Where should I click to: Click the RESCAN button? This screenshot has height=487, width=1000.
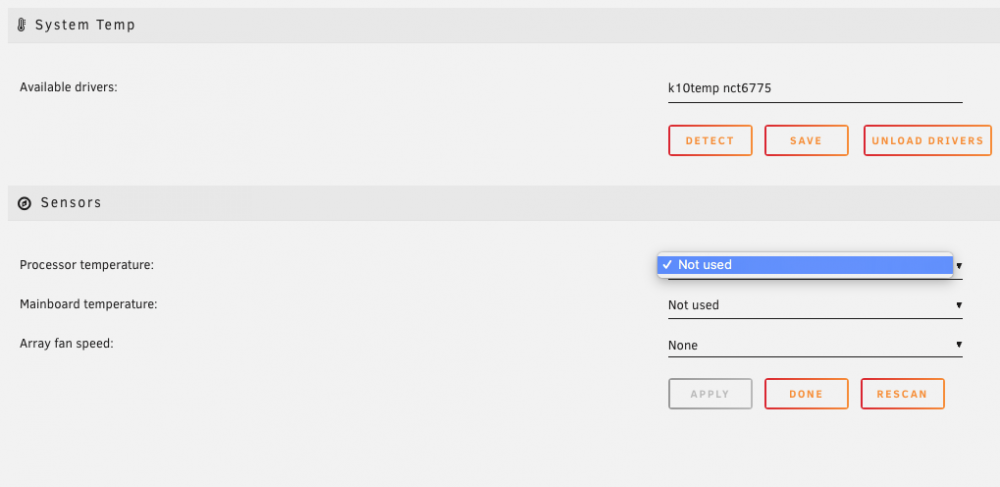[x=902, y=394]
